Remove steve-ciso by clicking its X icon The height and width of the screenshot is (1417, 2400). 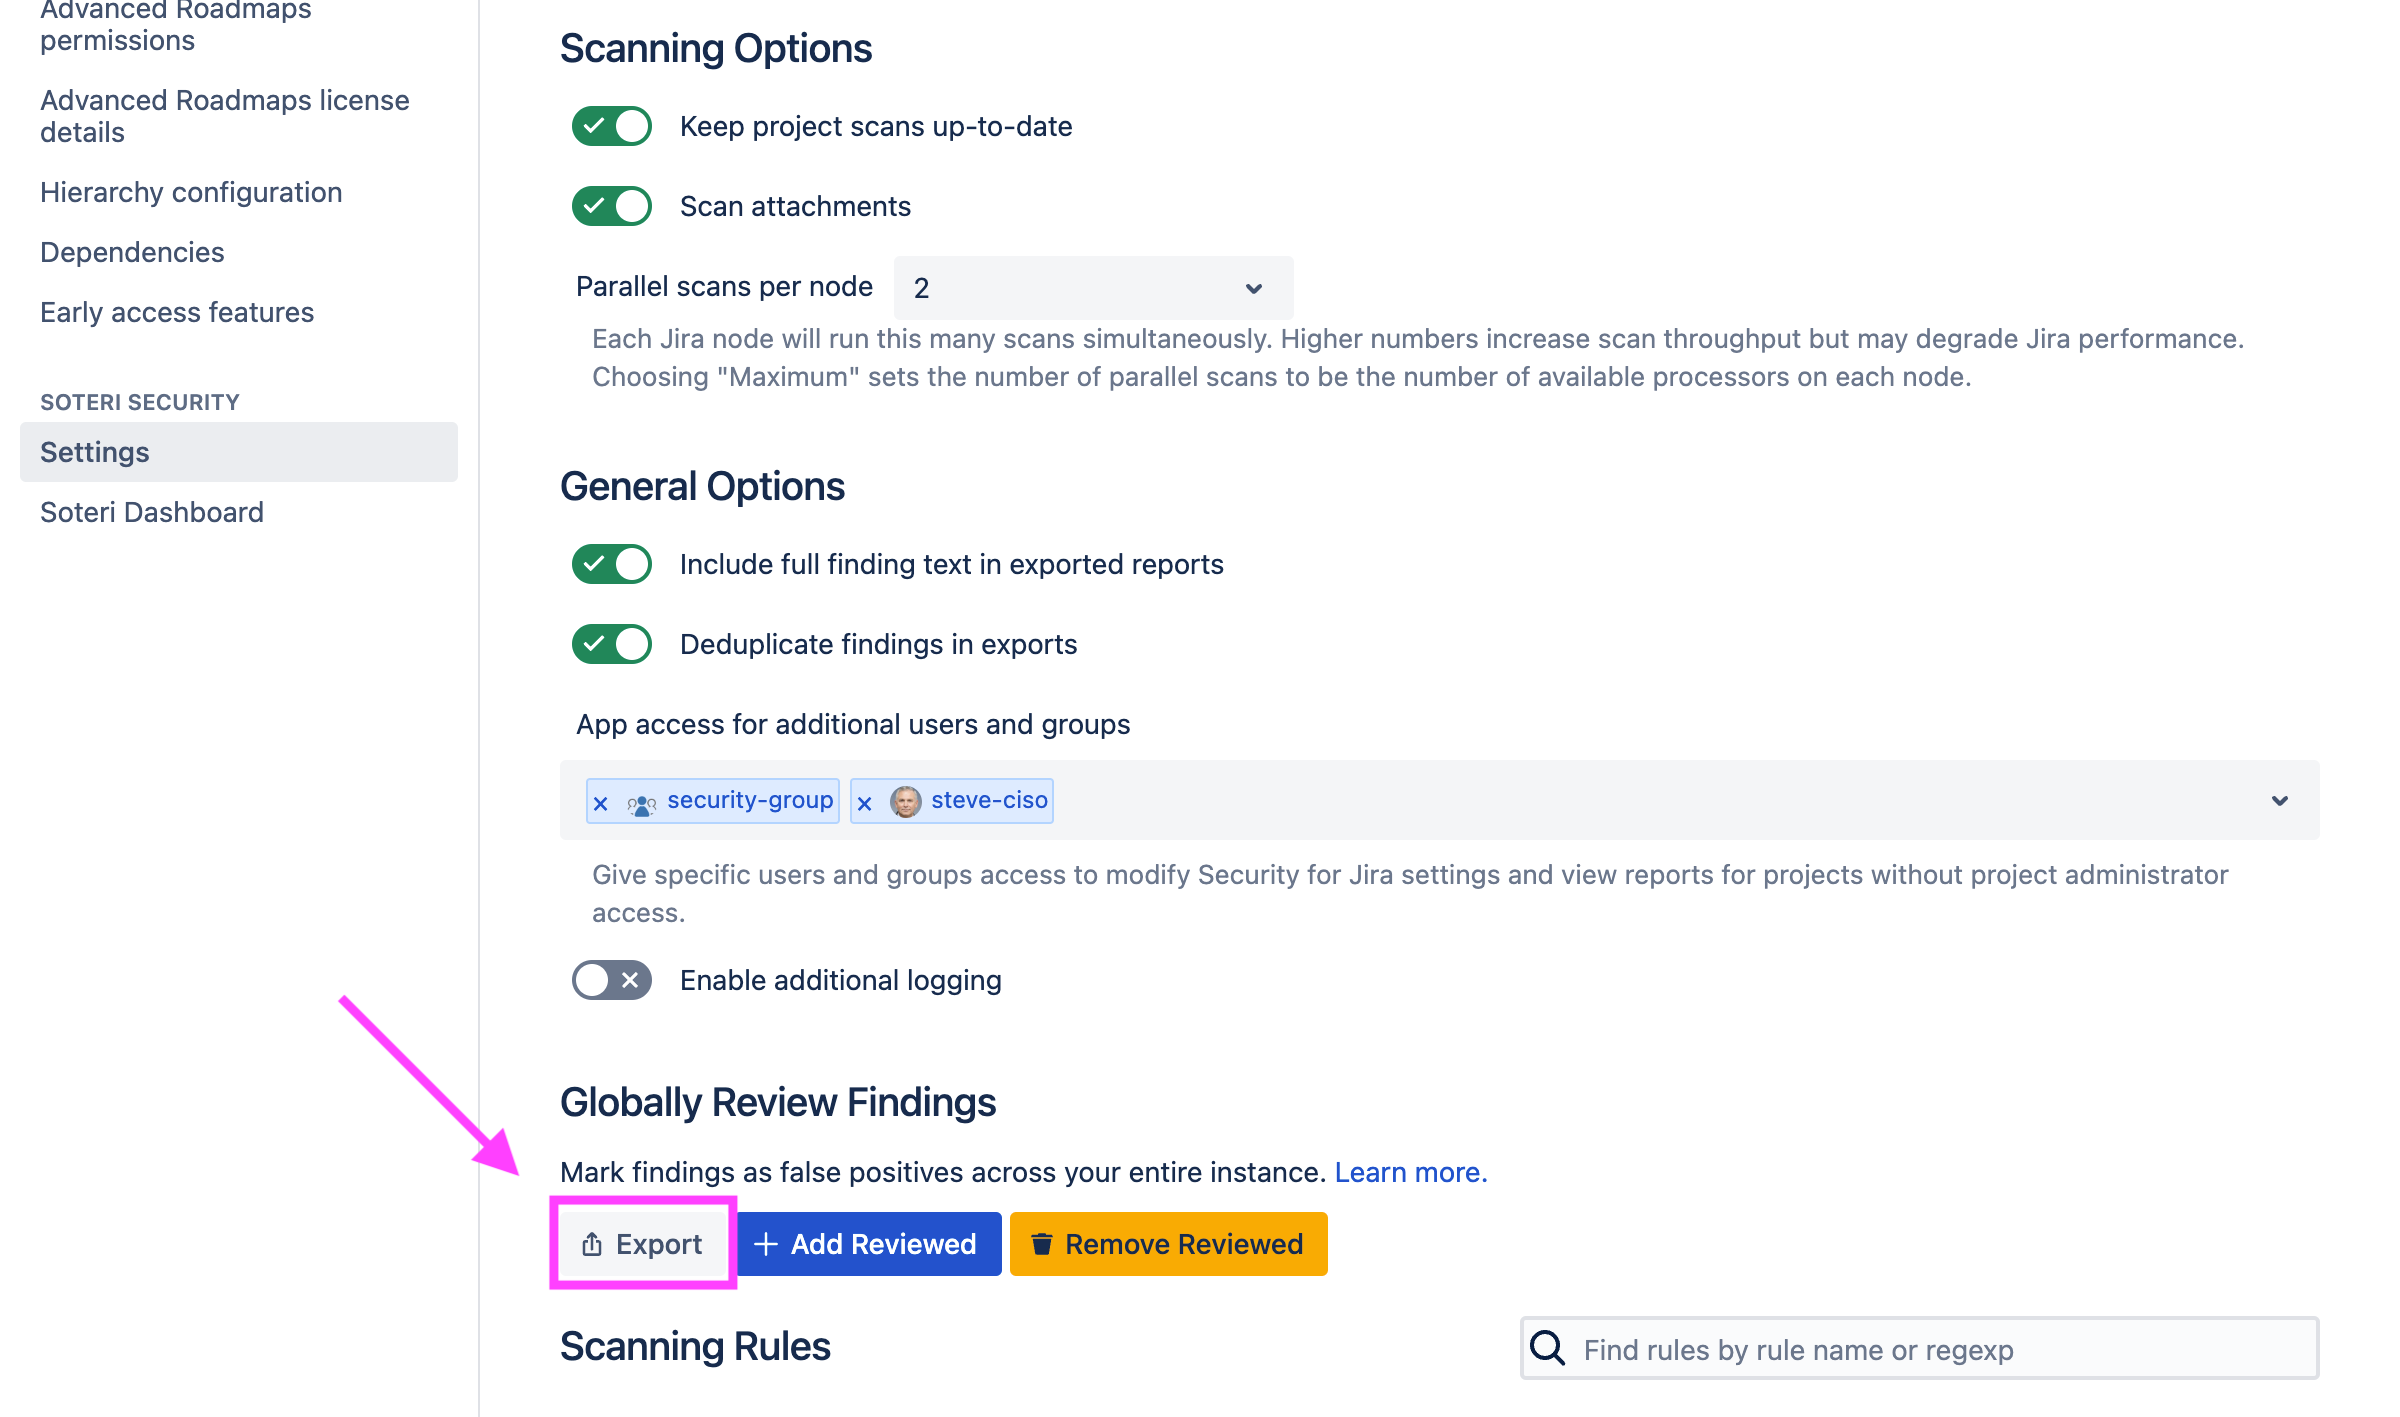point(864,801)
